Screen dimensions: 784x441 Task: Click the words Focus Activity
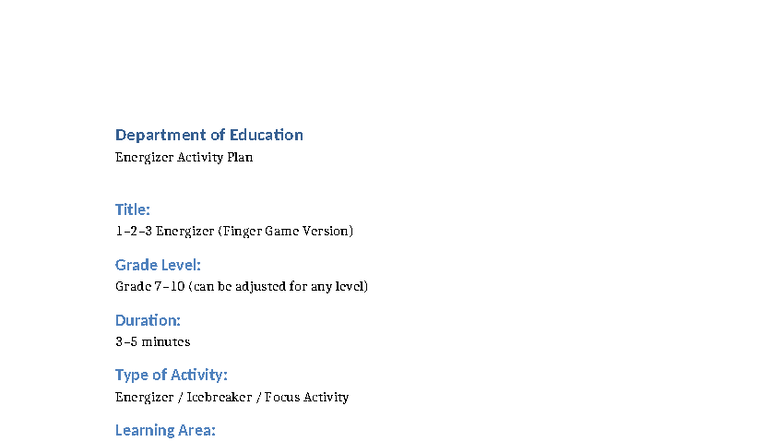pos(306,397)
